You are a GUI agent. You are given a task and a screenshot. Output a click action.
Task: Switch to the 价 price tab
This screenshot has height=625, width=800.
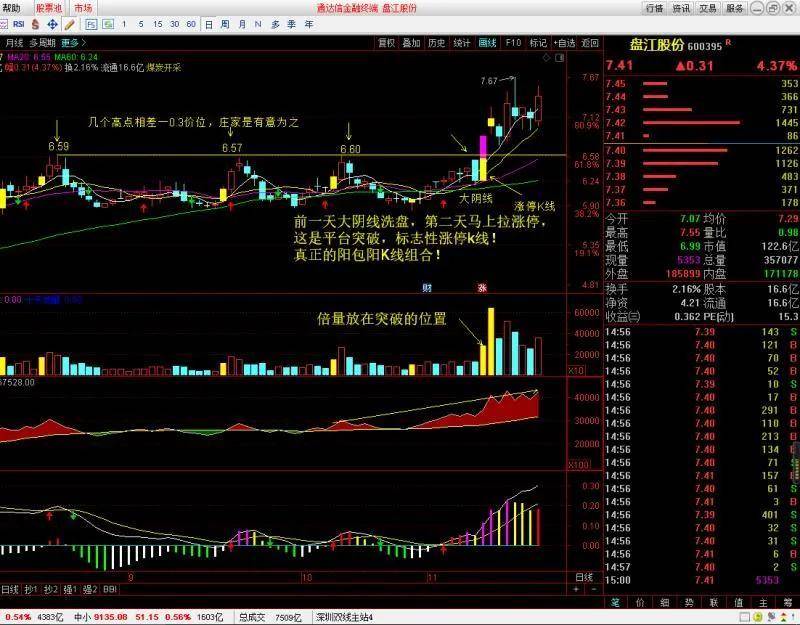640,603
